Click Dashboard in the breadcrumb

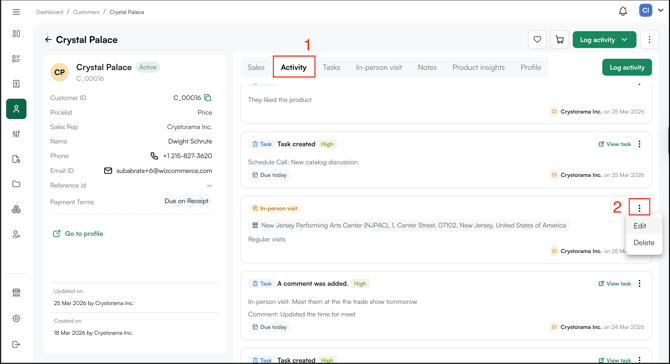click(x=50, y=12)
